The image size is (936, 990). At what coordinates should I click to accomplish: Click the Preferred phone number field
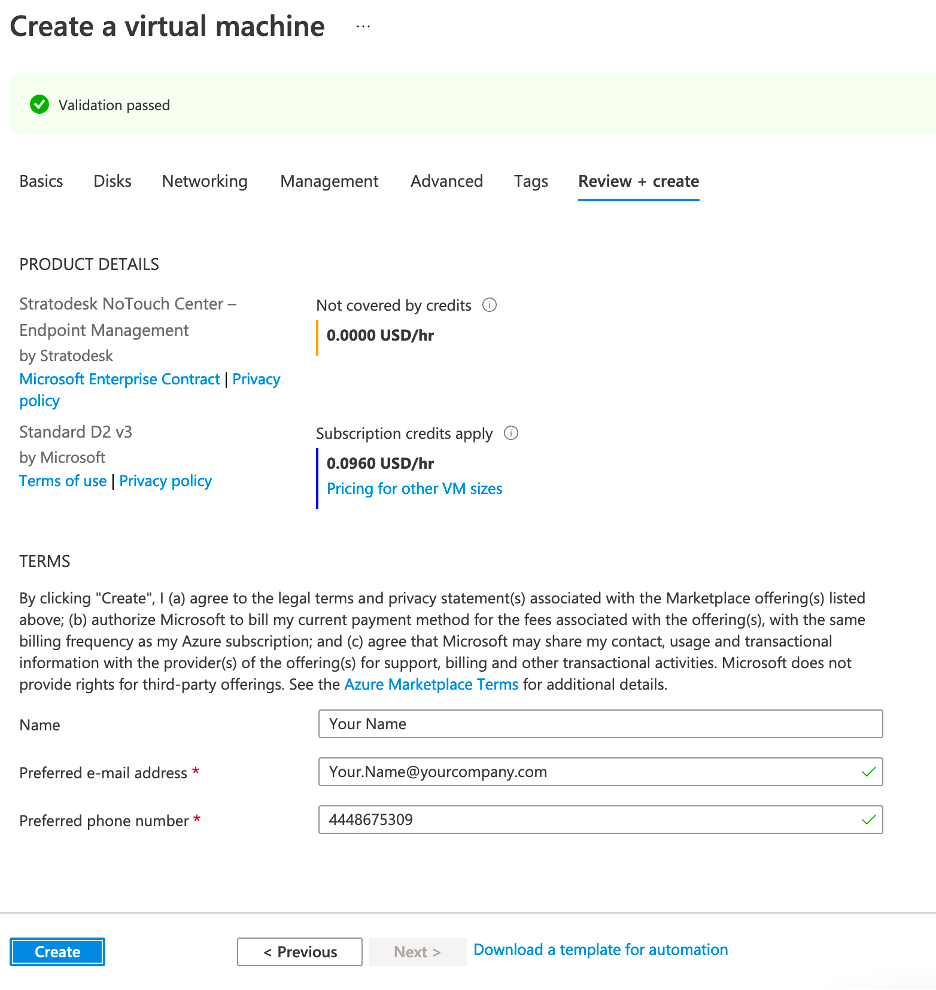[x=600, y=820]
